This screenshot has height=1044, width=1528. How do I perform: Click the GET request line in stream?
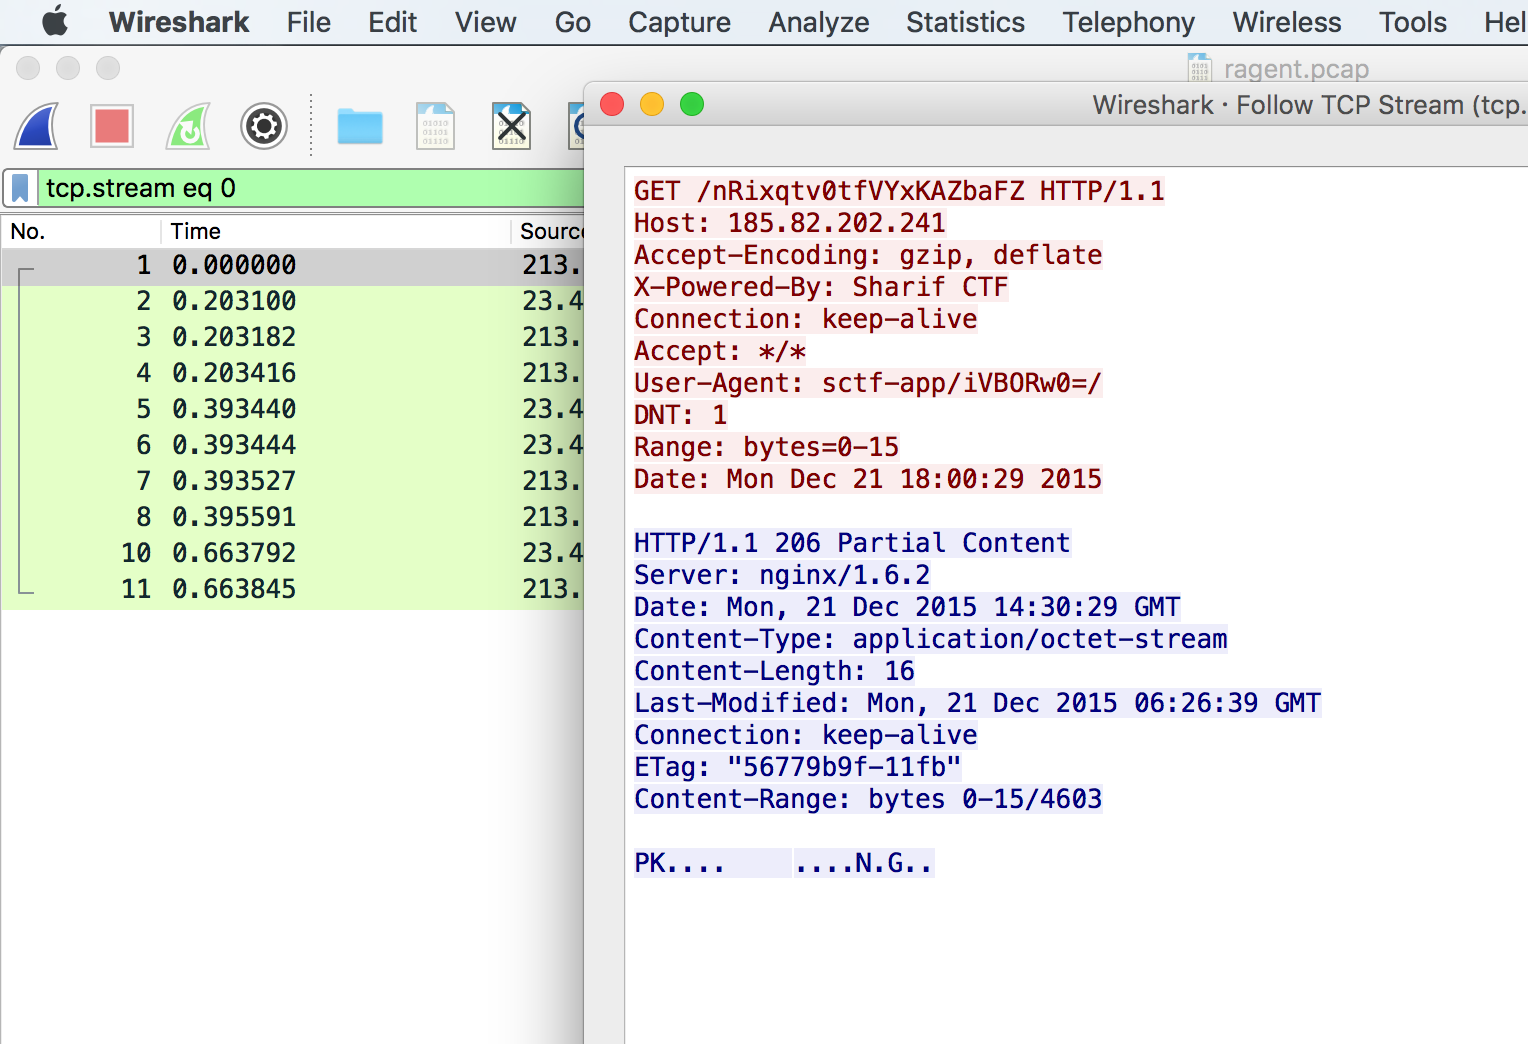[899, 191]
